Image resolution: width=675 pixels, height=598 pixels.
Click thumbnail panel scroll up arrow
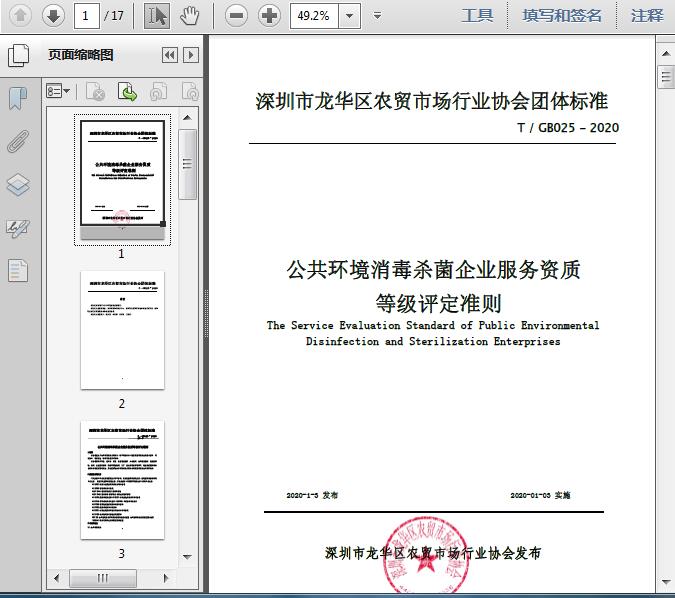(x=187, y=118)
